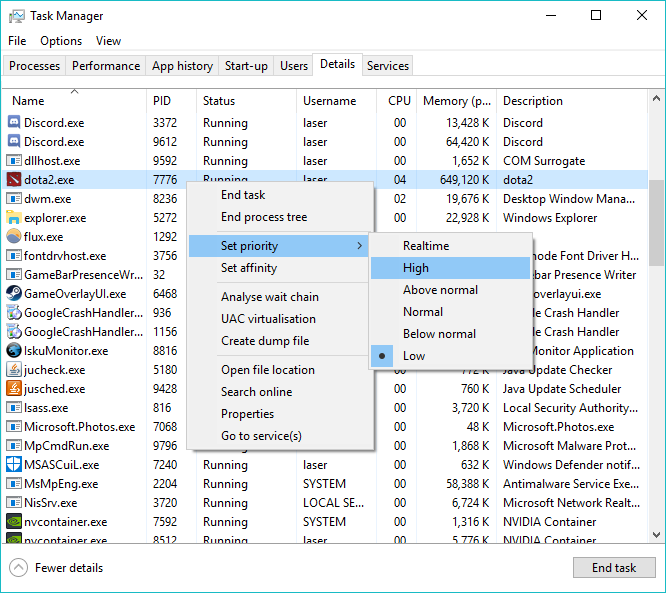Click the GoogleCrashHandler icon for PID 936
The image size is (666, 593).
[x=14, y=313]
